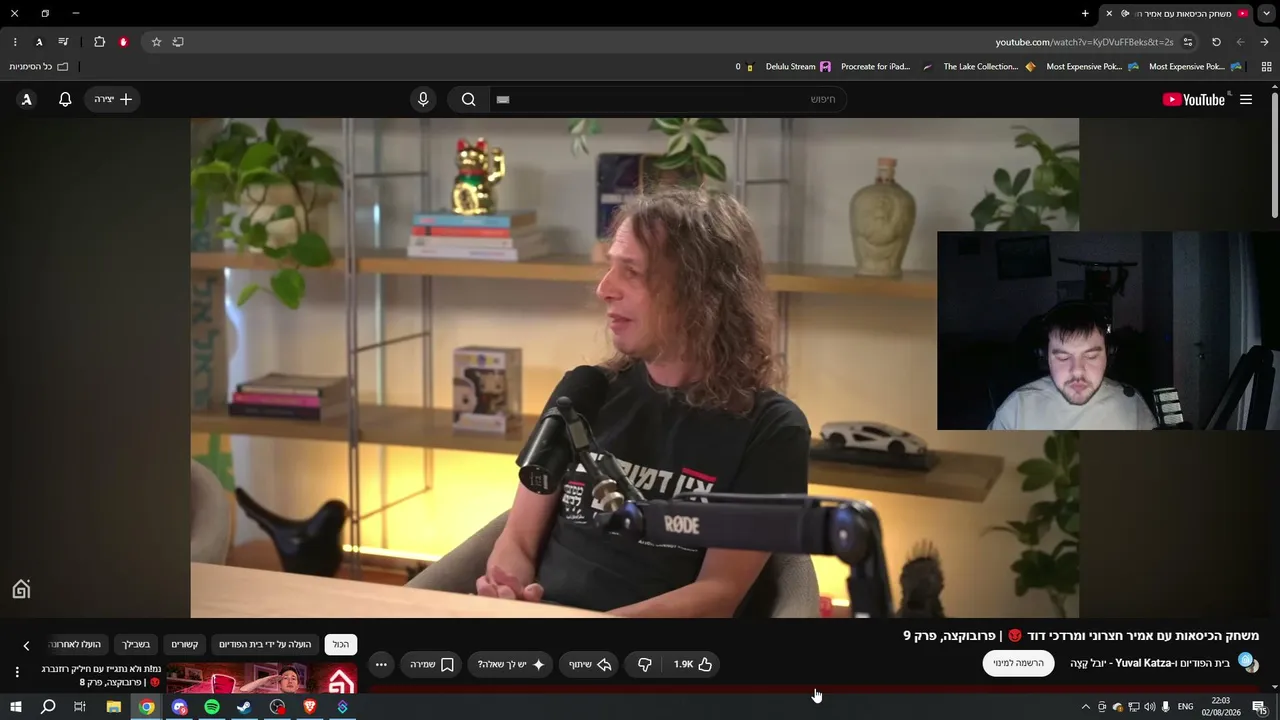Go to the YouTube home logo
This screenshot has height=720, width=1280.
(x=1193, y=99)
